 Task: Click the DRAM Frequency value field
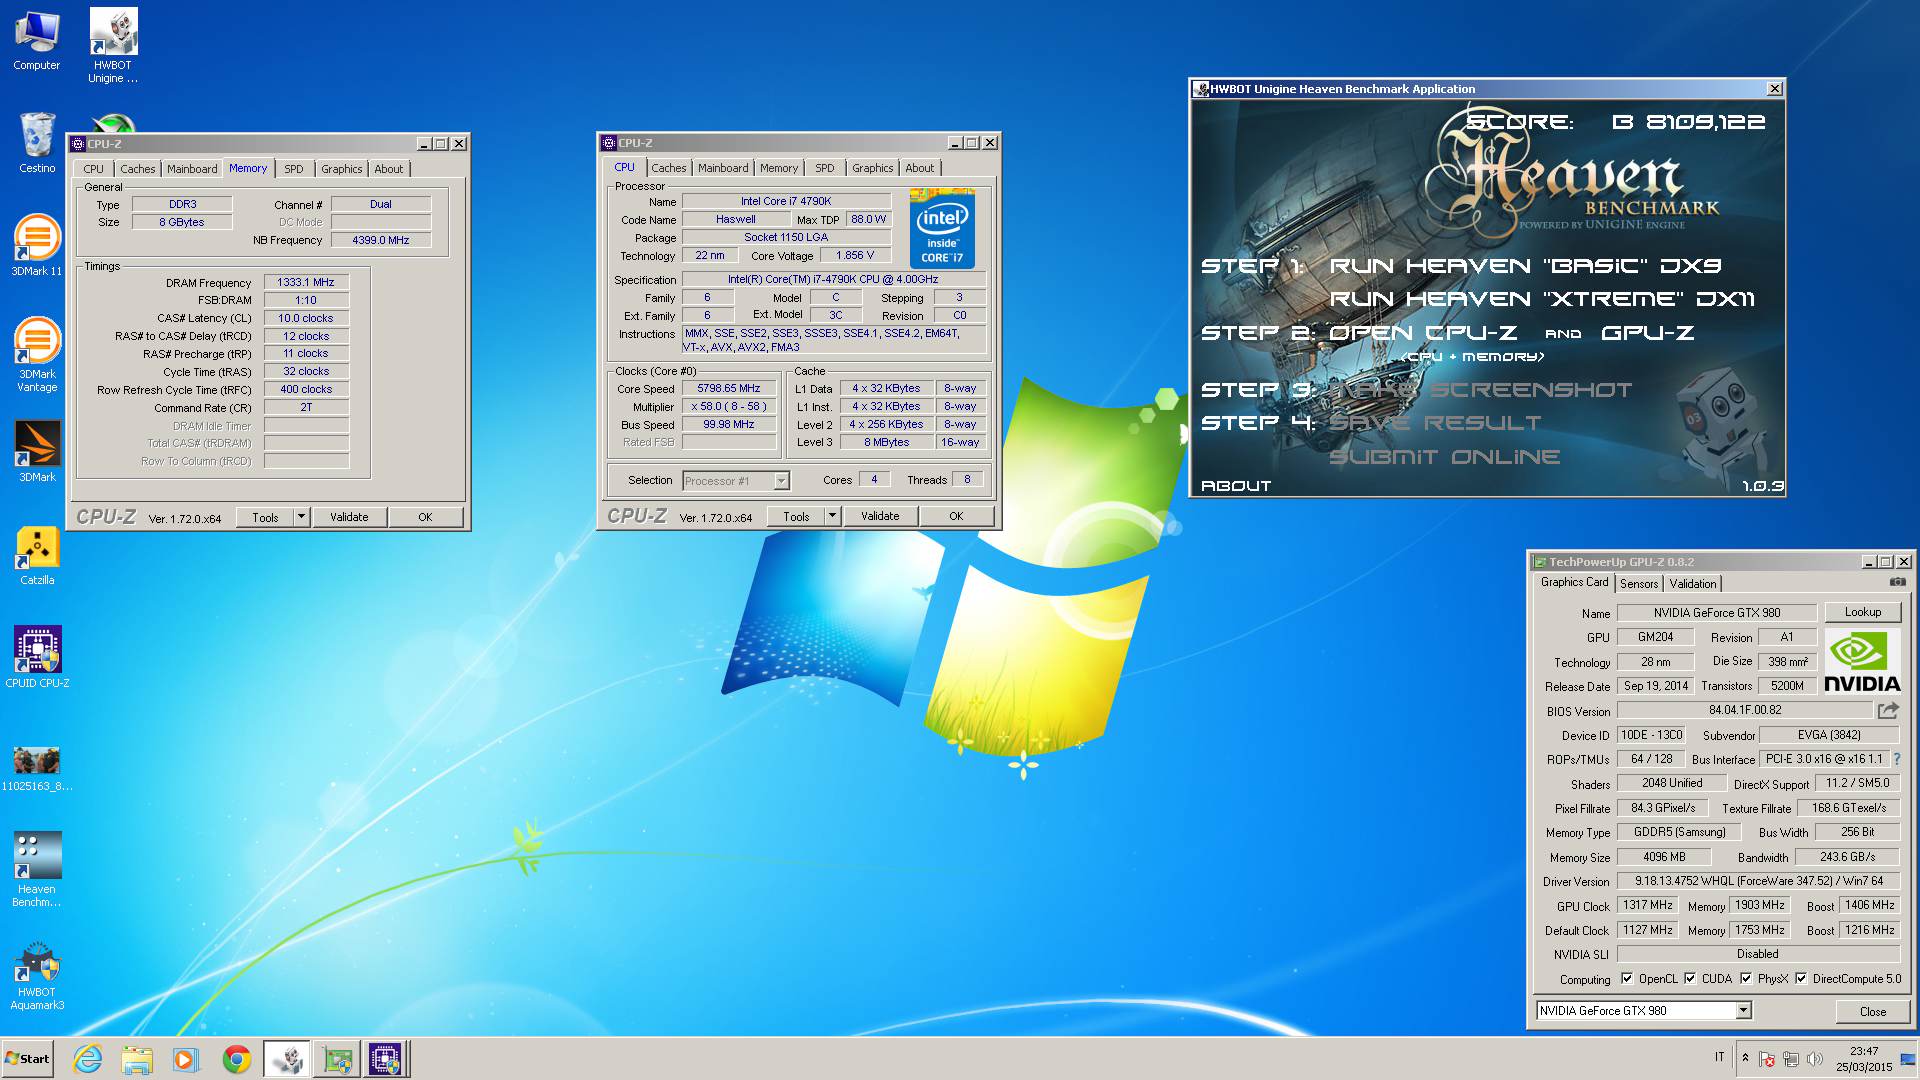tap(306, 282)
